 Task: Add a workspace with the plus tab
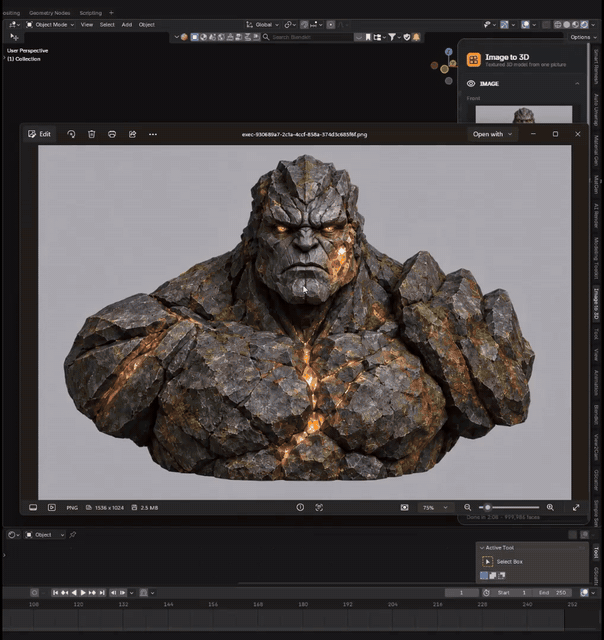coord(111,13)
